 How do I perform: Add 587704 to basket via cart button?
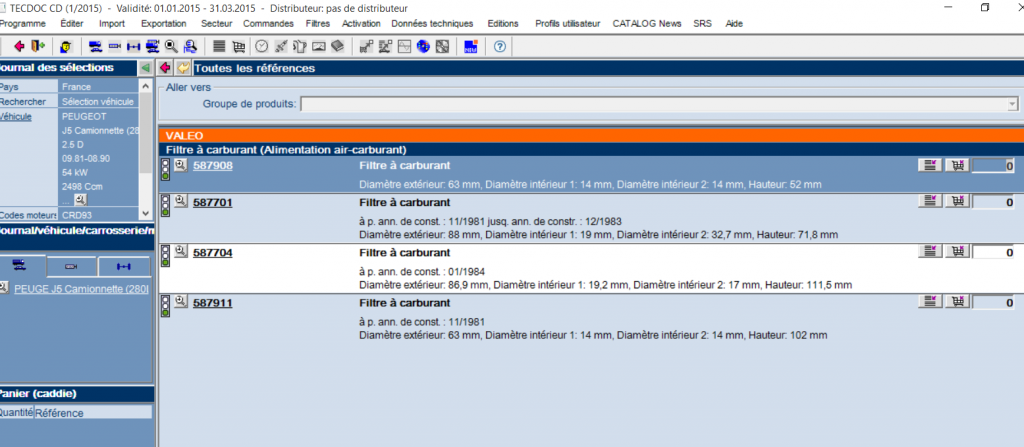pos(957,252)
